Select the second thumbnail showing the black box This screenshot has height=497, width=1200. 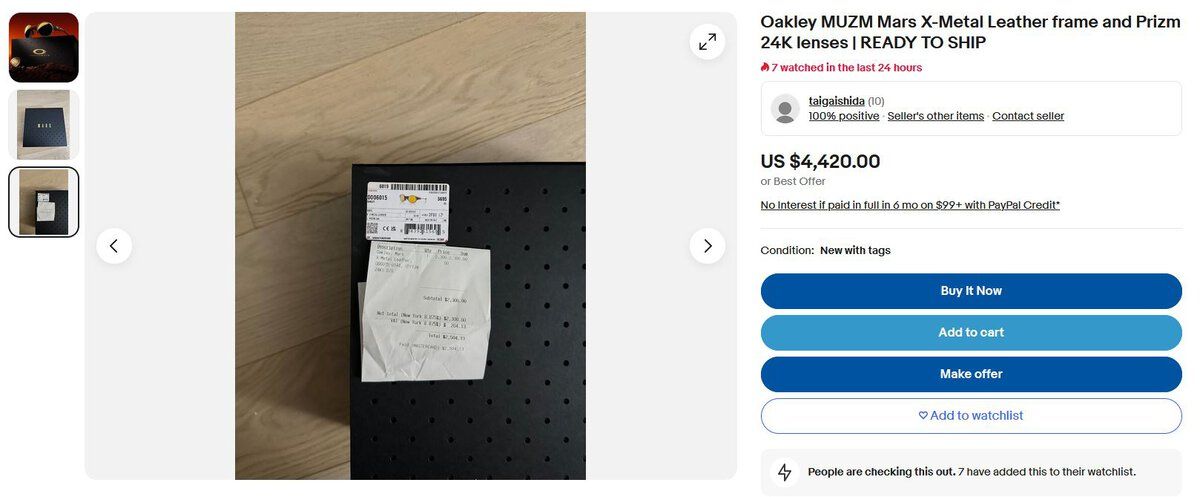pyautogui.click(x=44, y=125)
